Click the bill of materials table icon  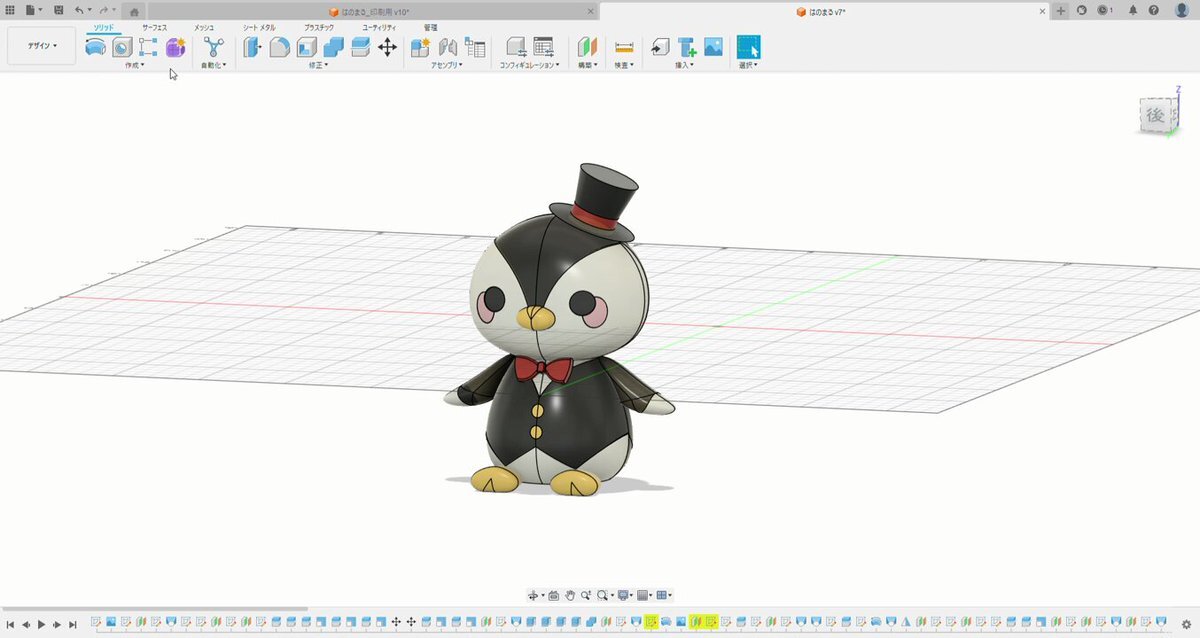pyautogui.click(x=475, y=47)
